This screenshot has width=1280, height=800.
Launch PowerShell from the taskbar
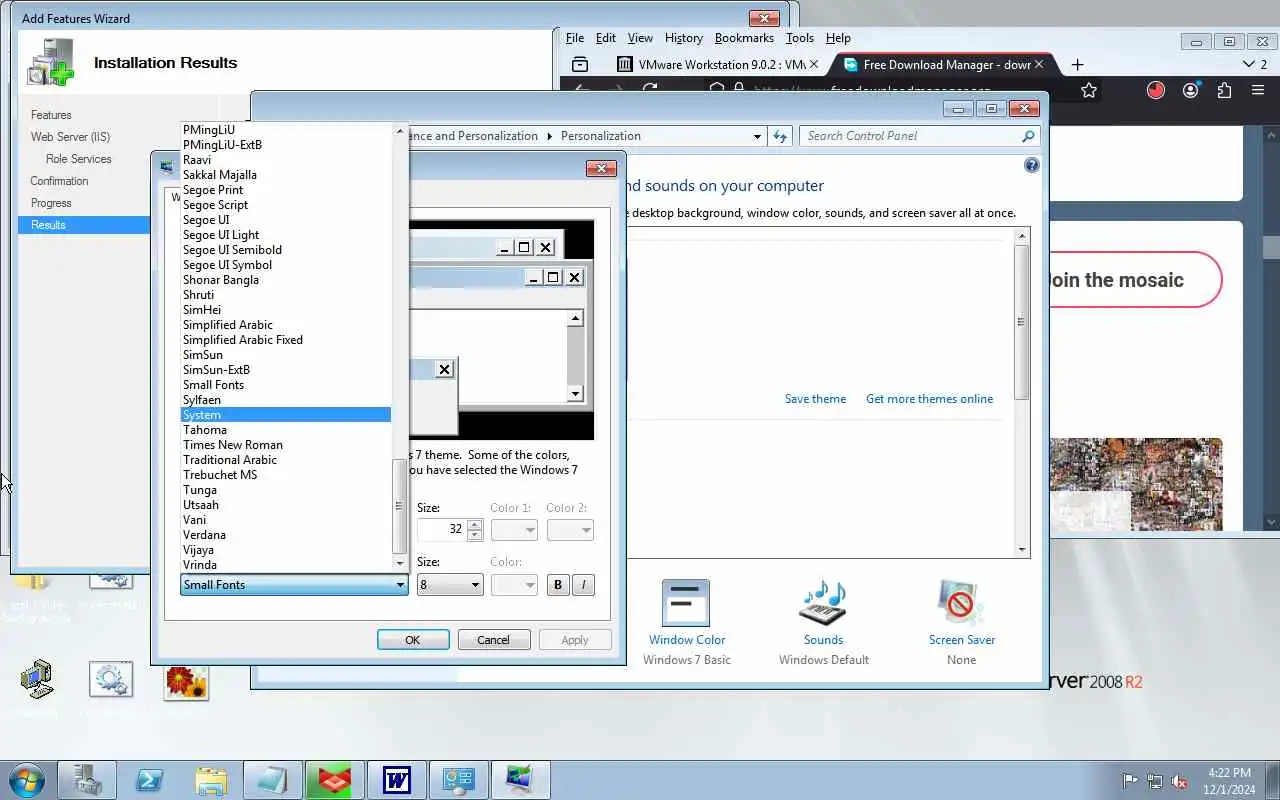[x=150, y=780]
